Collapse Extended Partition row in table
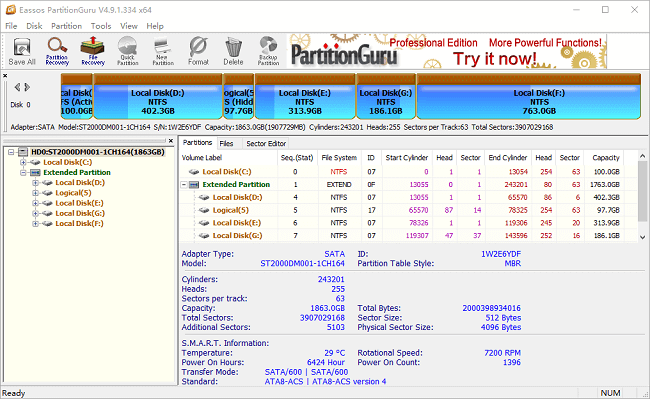The image size is (650, 399). [184, 184]
